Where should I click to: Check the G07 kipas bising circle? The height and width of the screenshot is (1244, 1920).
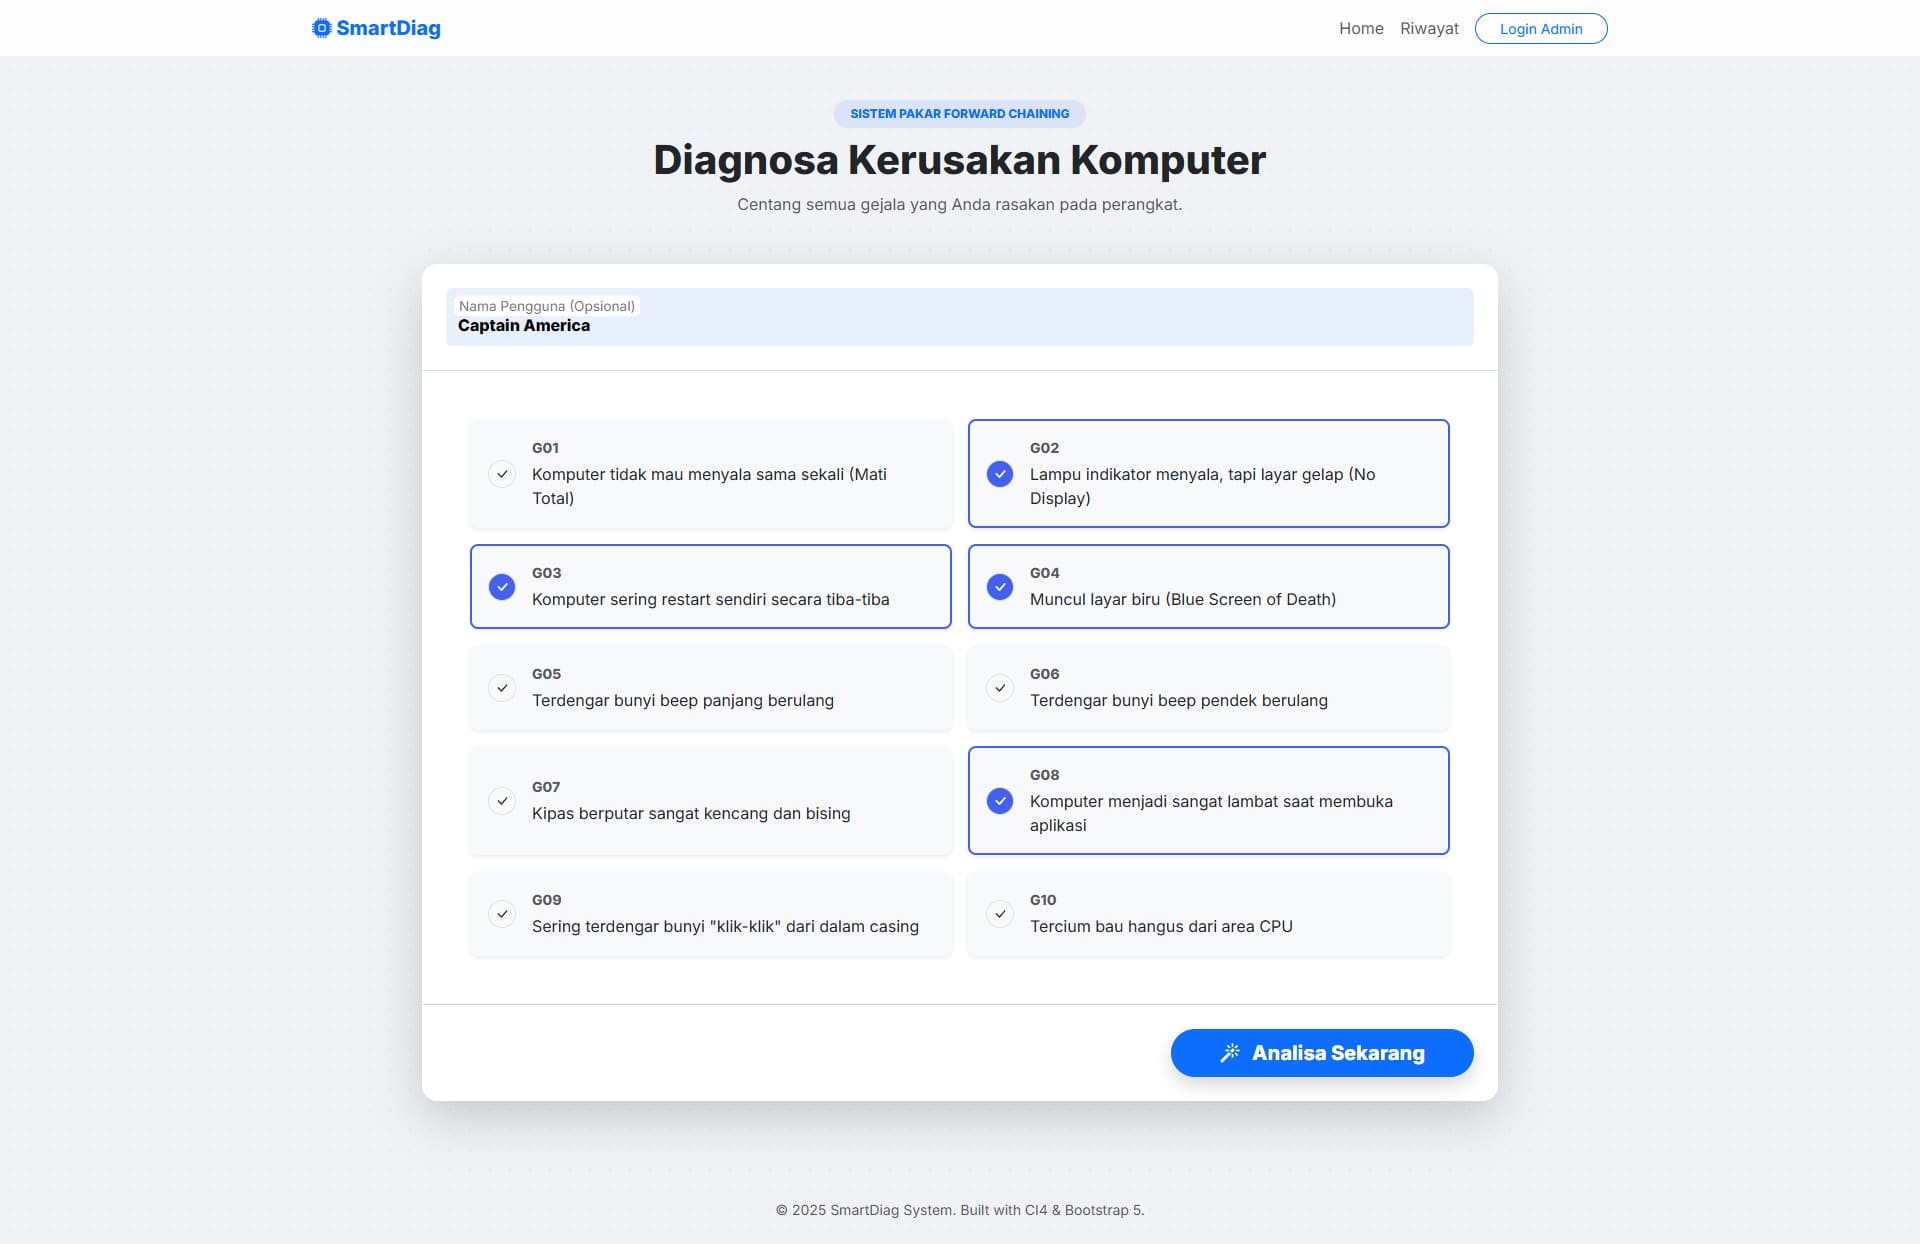[502, 801]
